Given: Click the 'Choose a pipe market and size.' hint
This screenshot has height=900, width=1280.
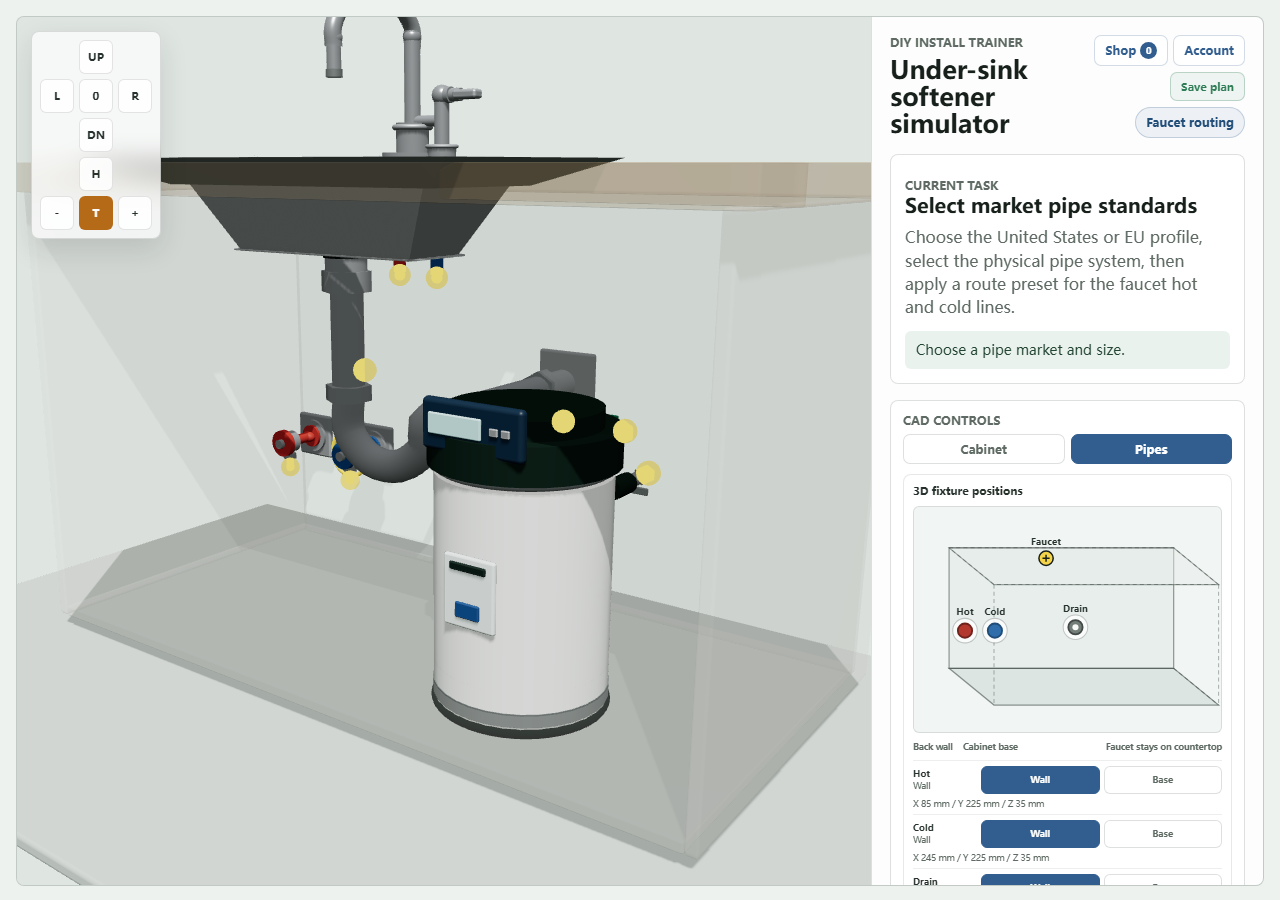Looking at the screenshot, I should coord(1067,350).
